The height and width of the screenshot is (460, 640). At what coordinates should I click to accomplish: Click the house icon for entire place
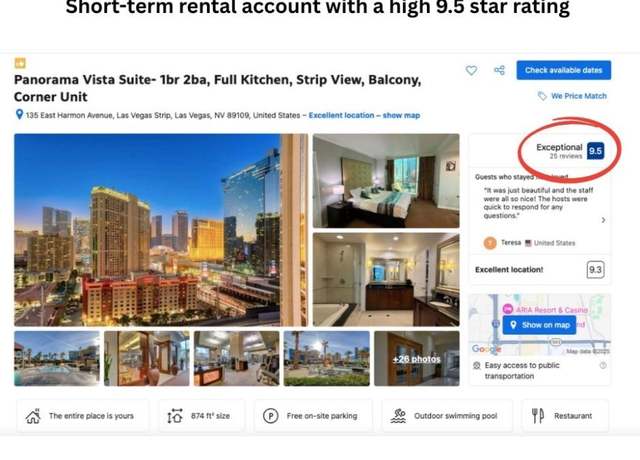click(x=33, y=416)
